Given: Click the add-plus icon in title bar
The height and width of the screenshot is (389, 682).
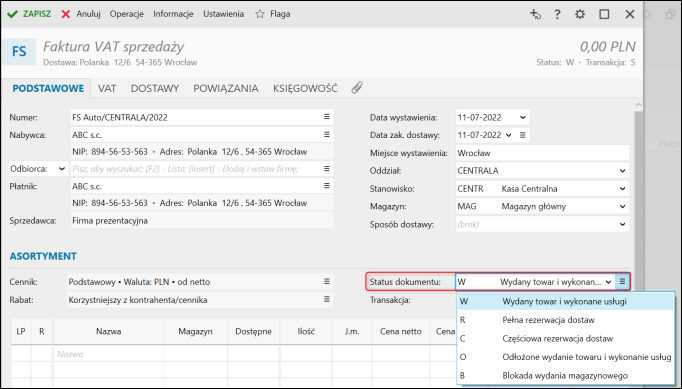Looking at the screenshot, I should tap(535, 14).
